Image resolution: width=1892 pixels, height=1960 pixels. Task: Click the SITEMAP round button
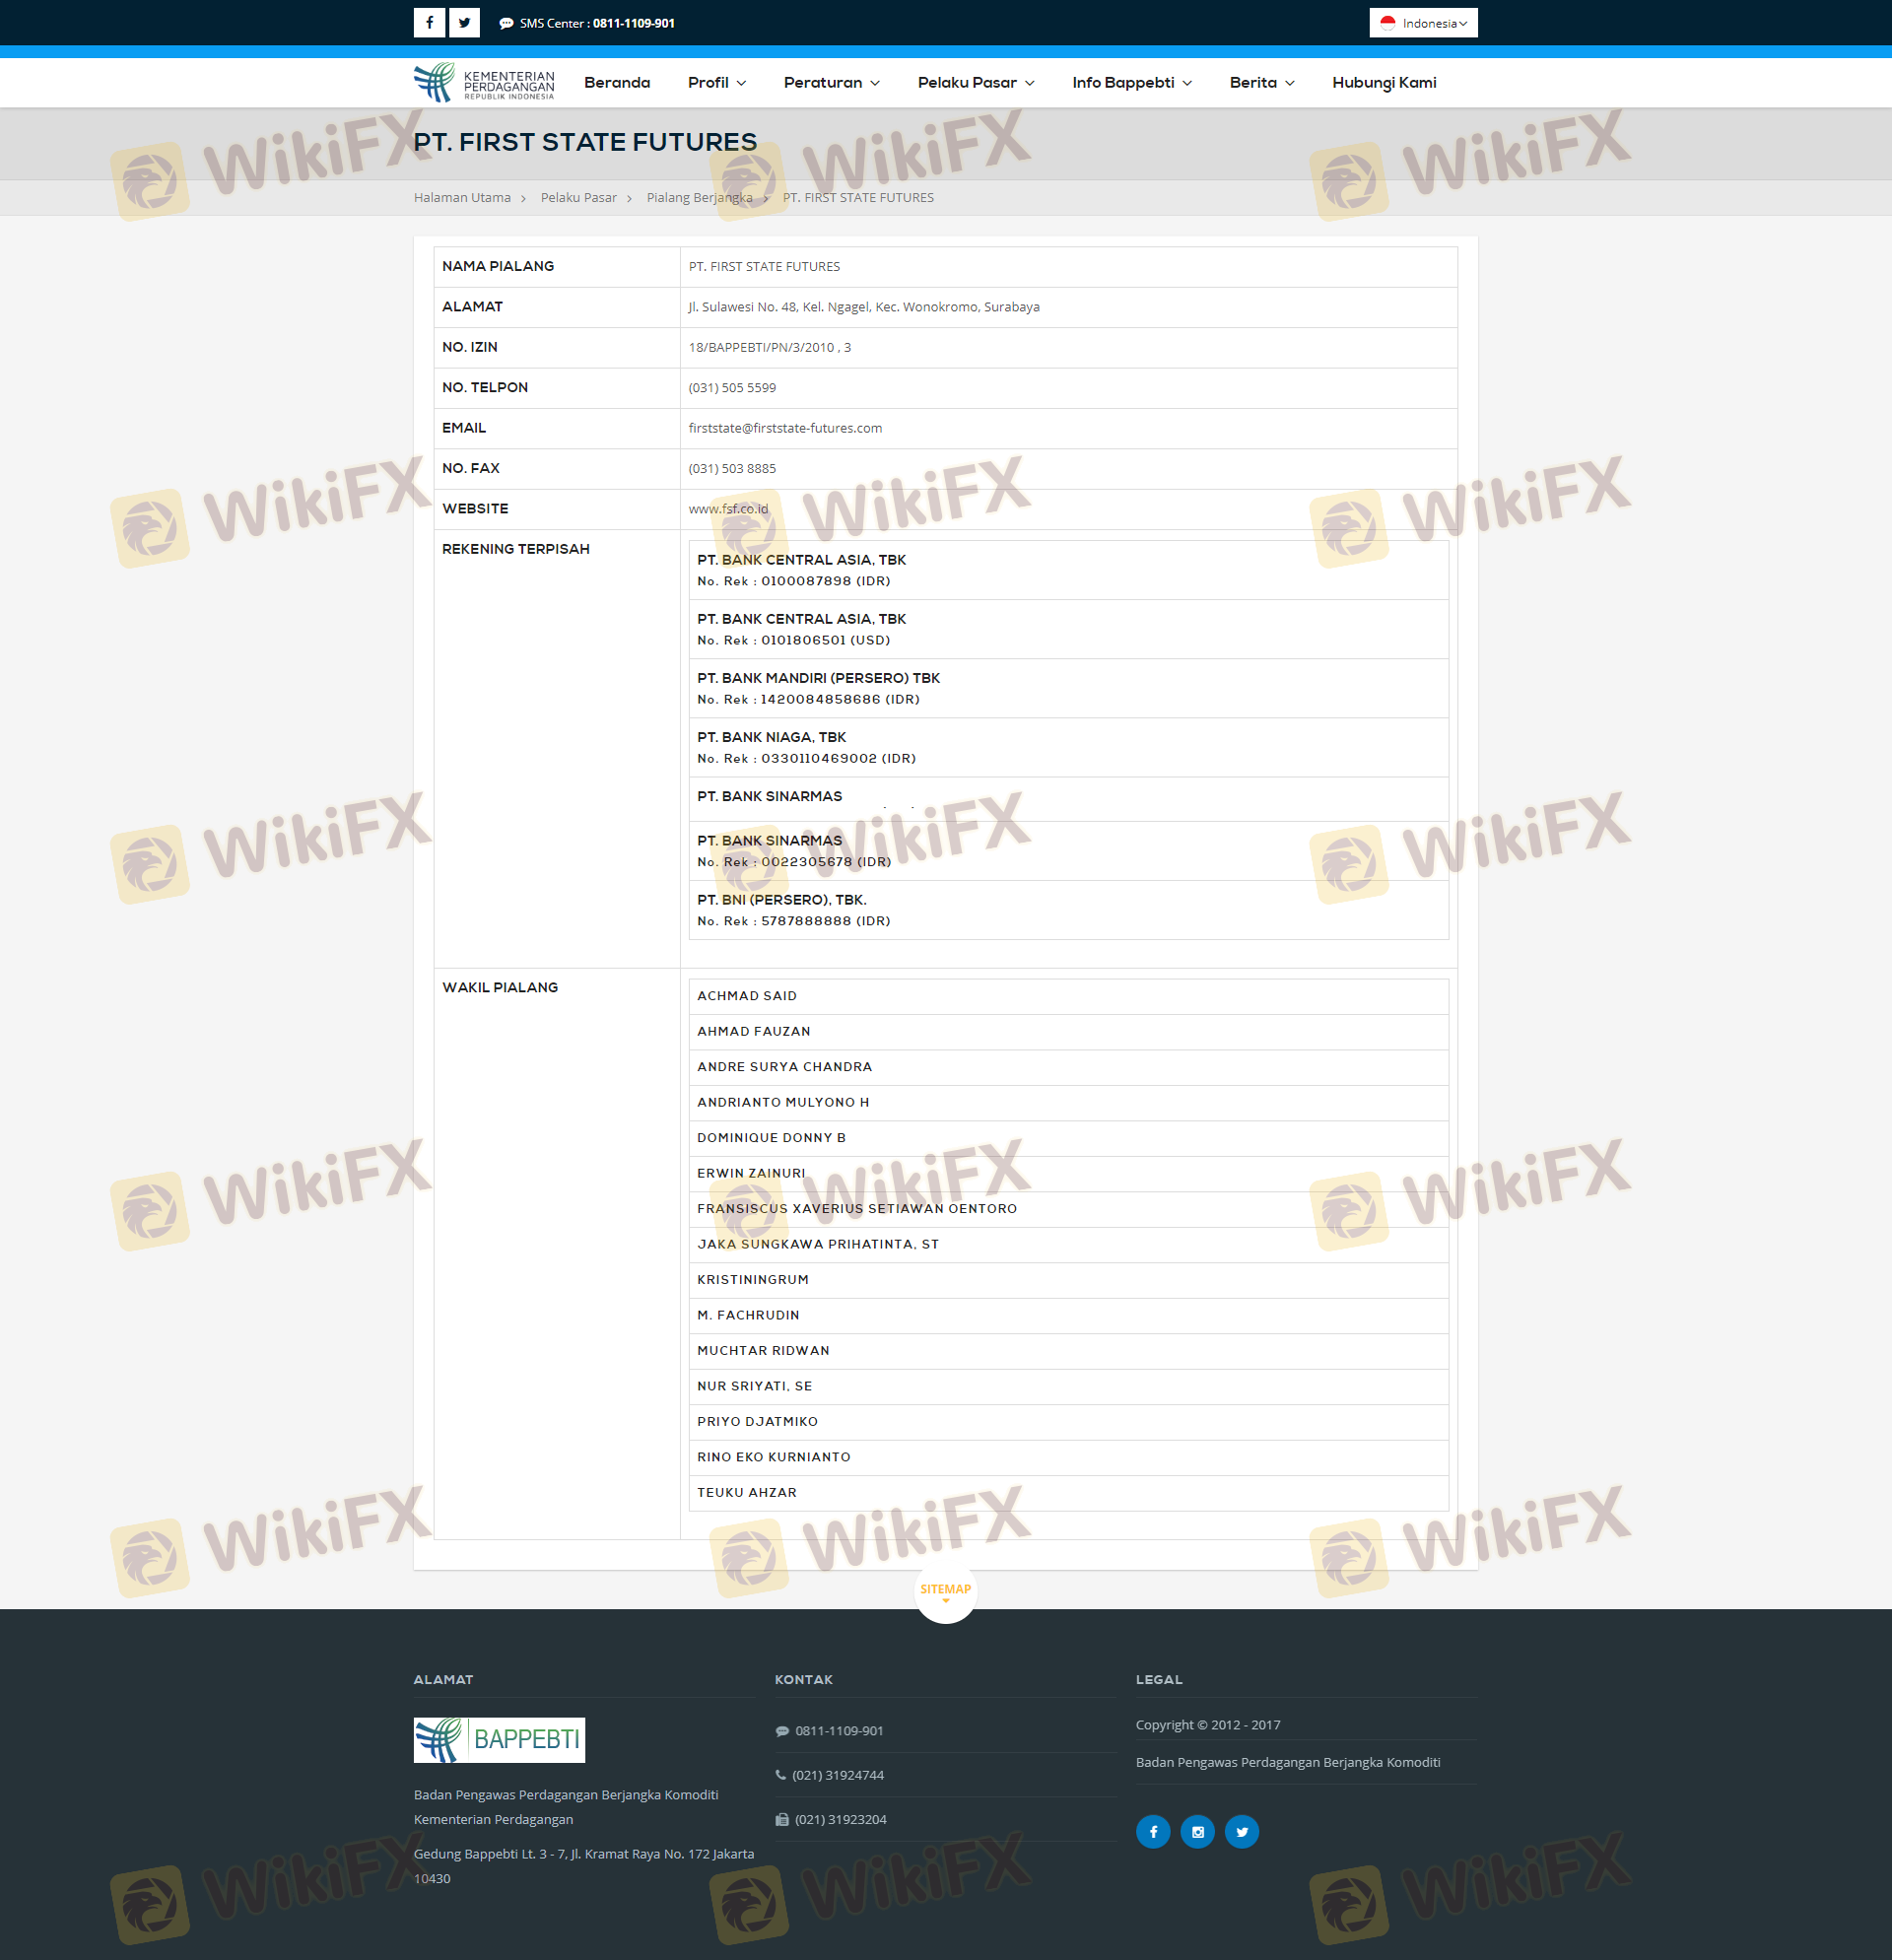point(945,1590)
